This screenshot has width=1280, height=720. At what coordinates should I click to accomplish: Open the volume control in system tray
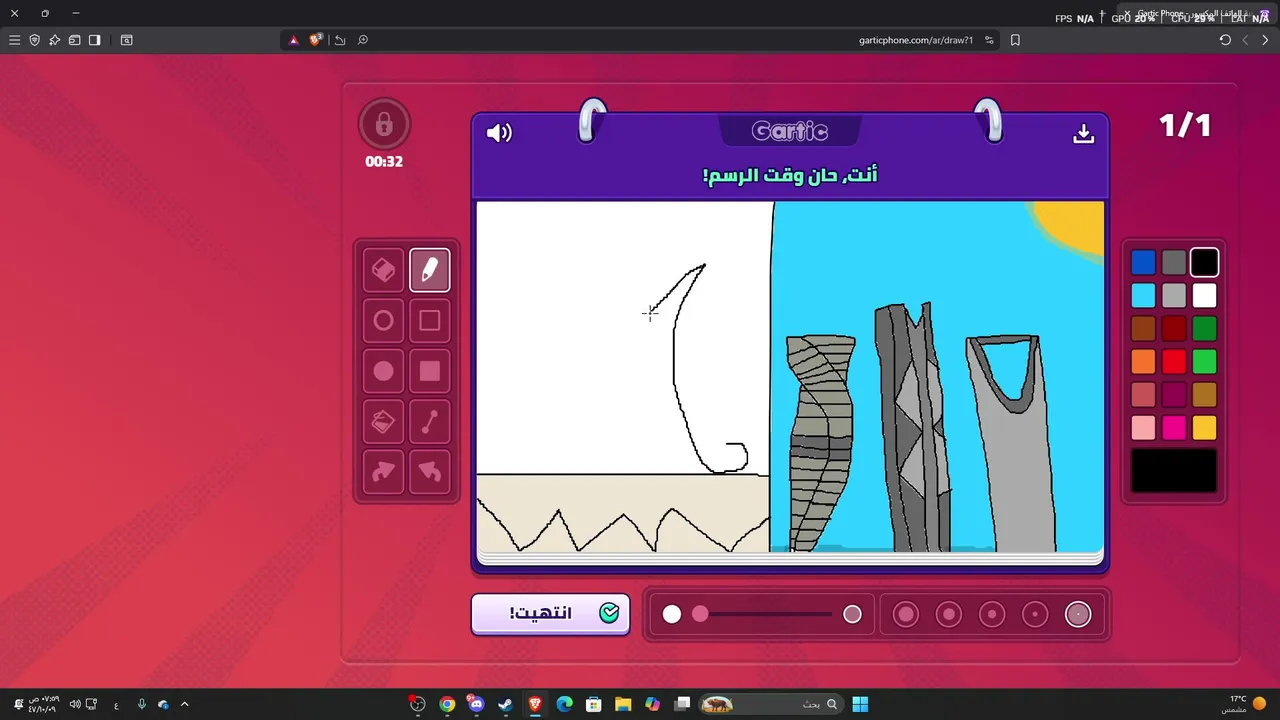(75, 704)
